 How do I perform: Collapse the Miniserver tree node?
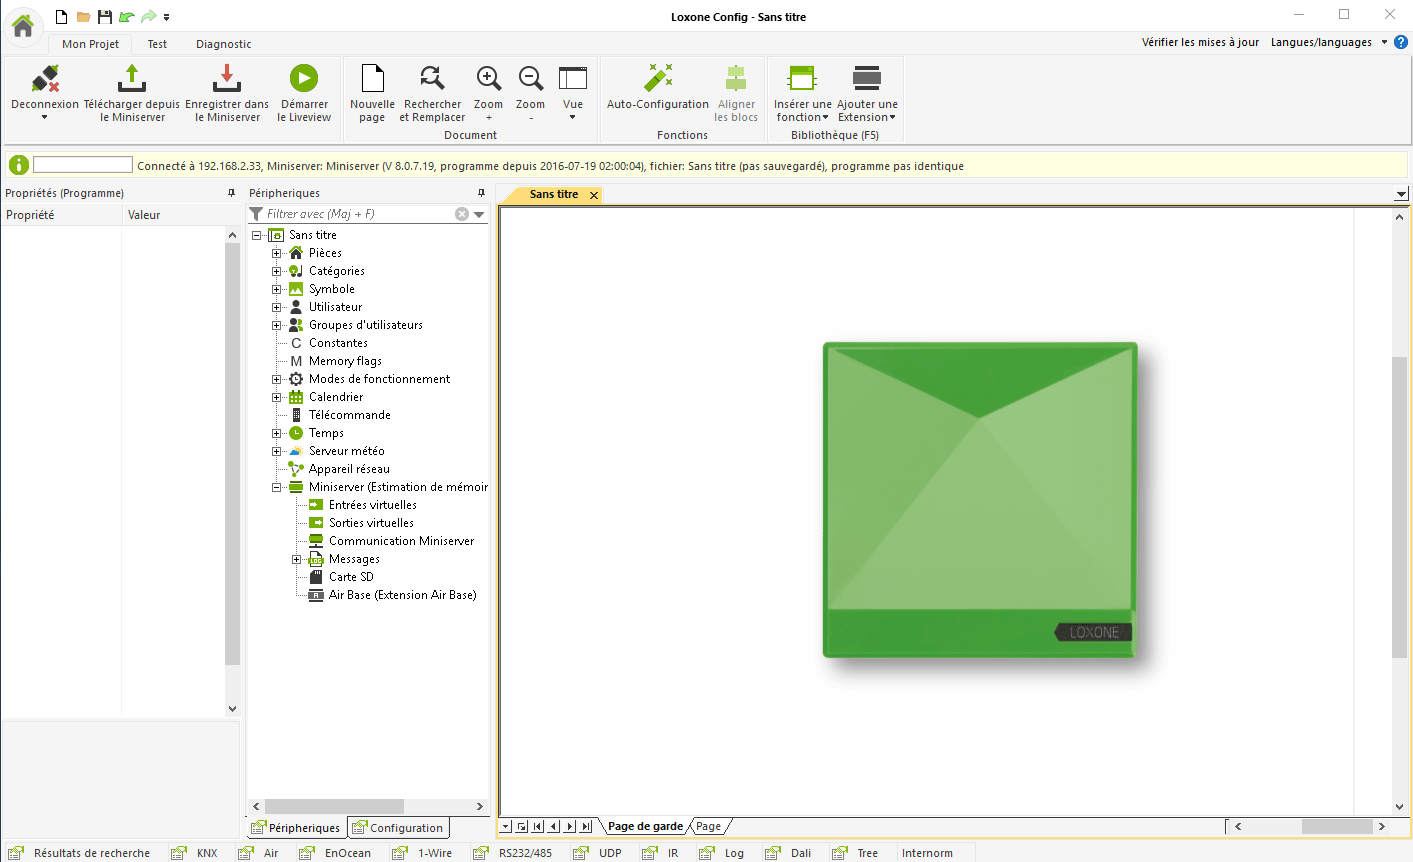[277, 487]
